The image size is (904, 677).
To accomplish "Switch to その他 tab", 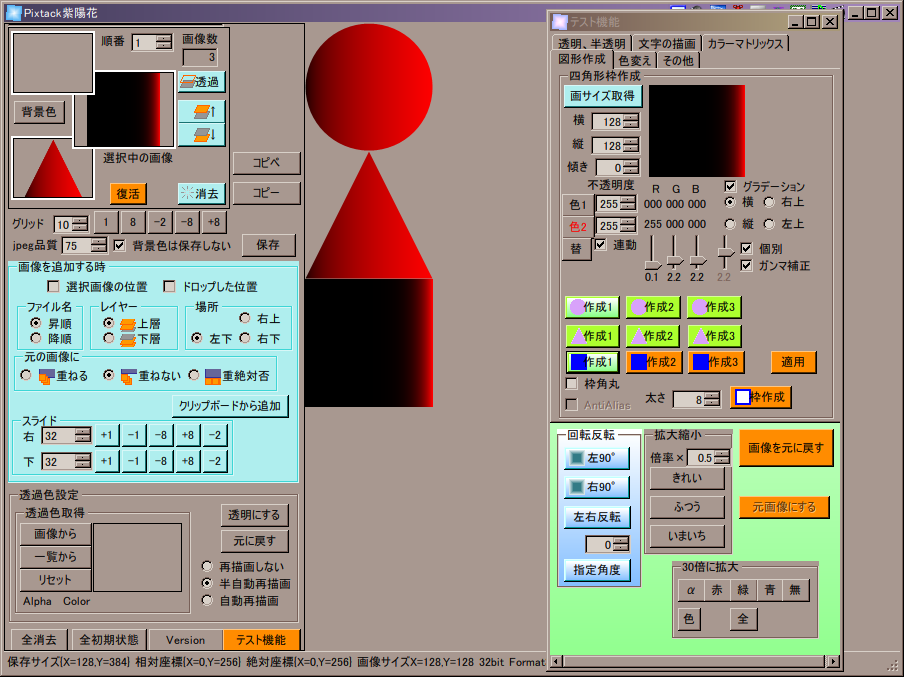I will 678,61.
